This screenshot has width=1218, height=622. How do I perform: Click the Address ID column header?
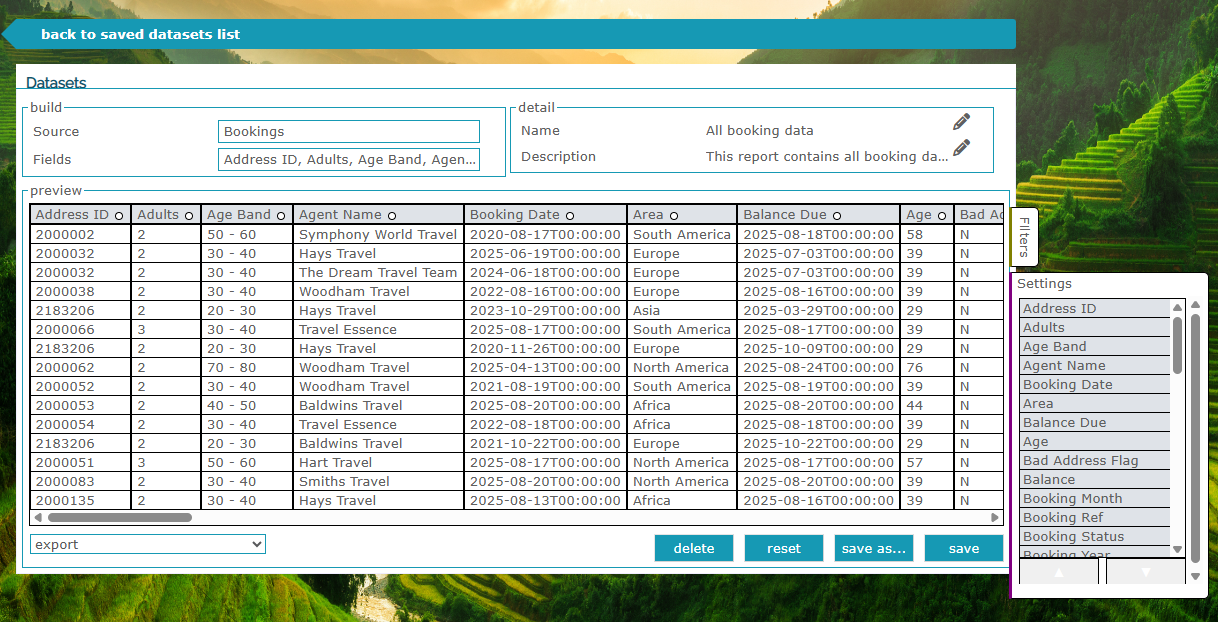point(80,215)
